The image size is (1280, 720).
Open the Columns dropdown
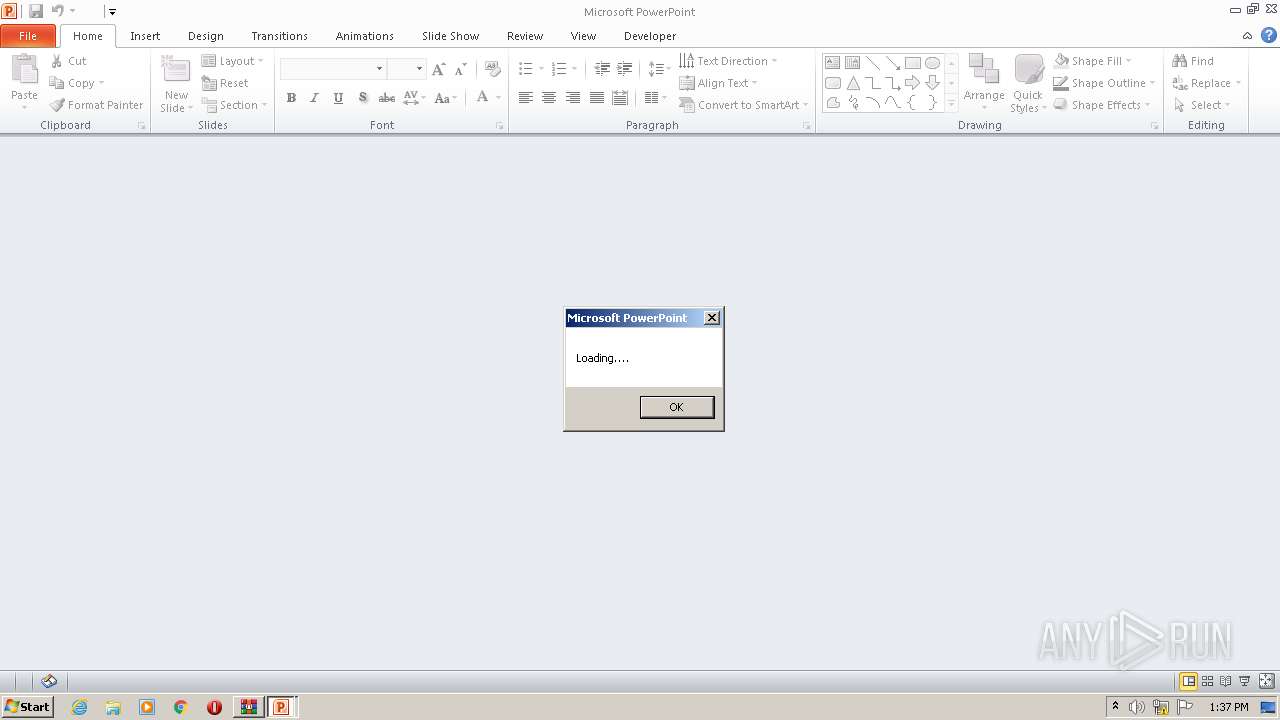tap(655, 98)
